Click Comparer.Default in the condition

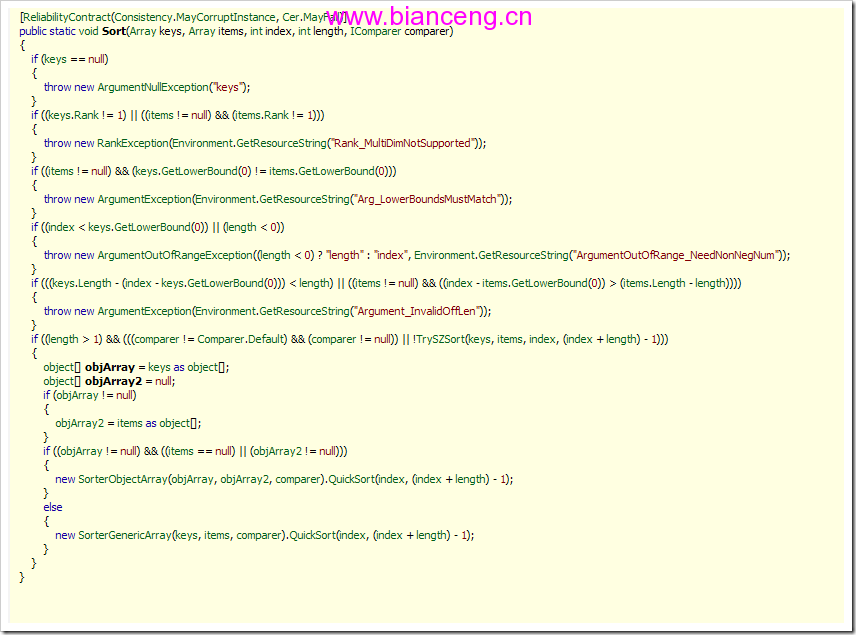[242, 339]
